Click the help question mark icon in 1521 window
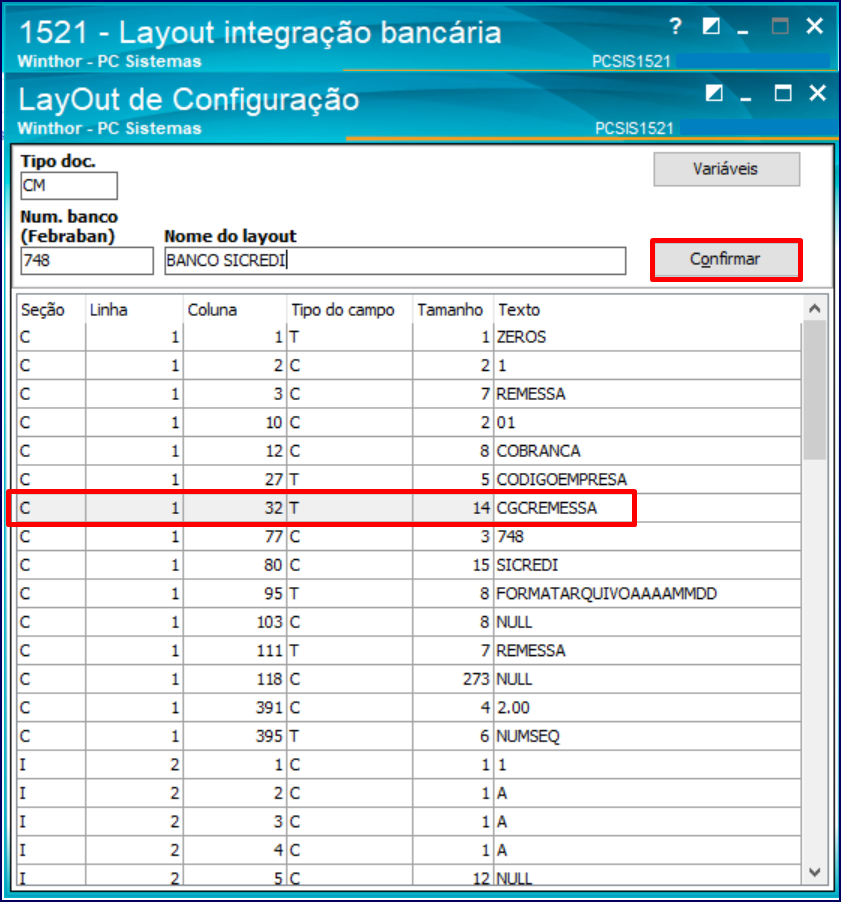This screenshot has width=841, height=902. 675,26
